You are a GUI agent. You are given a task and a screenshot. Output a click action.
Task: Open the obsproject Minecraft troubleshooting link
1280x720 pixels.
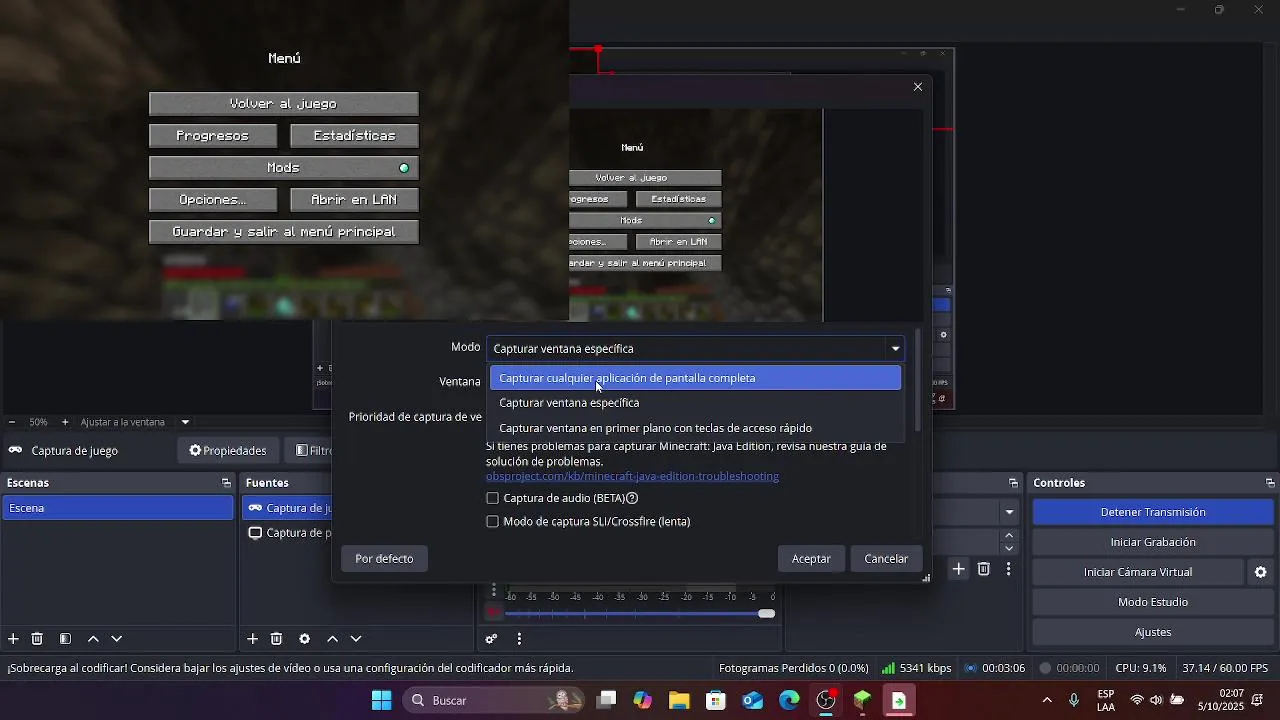(632, 476)
